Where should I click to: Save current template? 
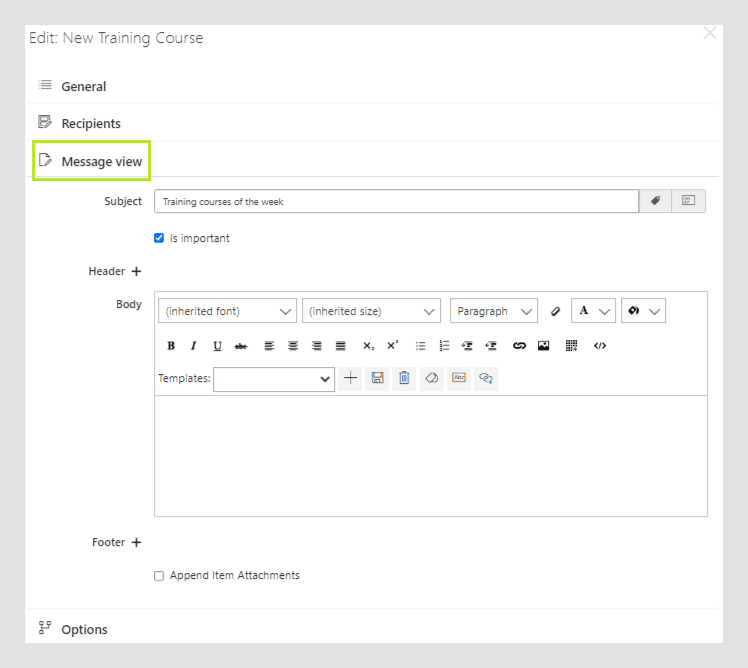point(377,378)
